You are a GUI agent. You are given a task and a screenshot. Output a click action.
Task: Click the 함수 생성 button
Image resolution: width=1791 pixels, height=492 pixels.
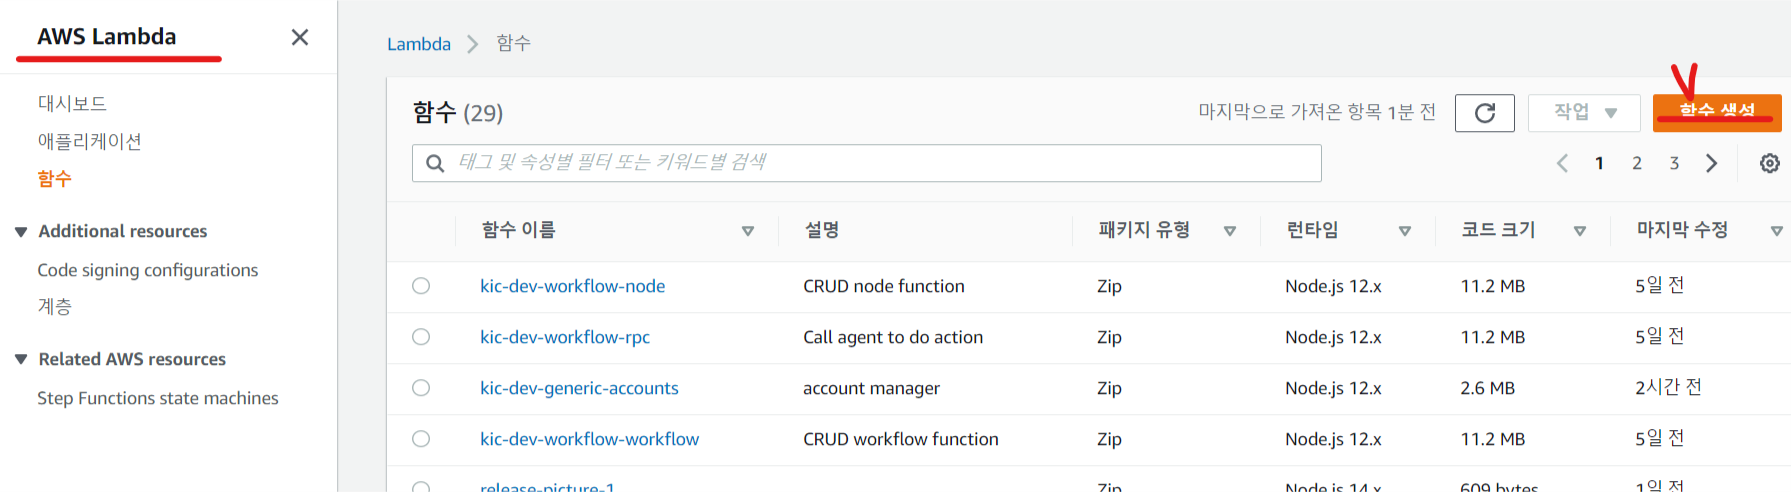[x=1717, y=112]
